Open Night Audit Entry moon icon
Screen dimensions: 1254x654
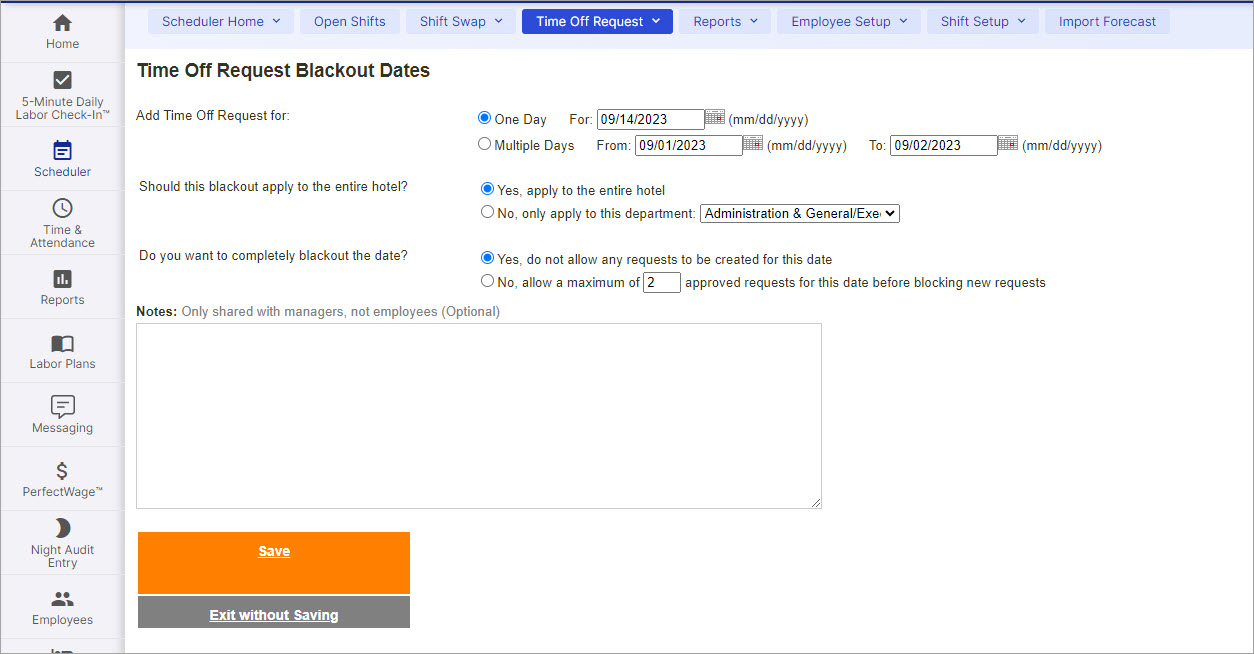tap(62, 528)
